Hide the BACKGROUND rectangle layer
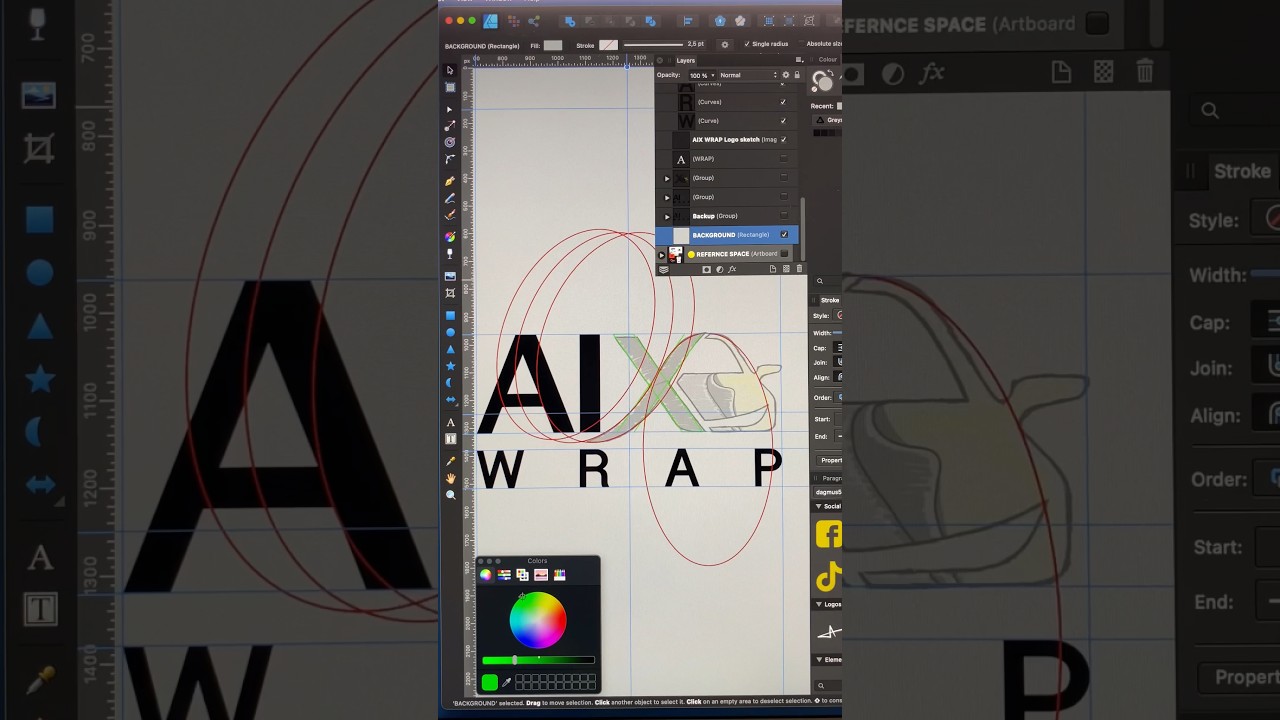The width and height of the screenshot is (1280, 720). (784, 235)
